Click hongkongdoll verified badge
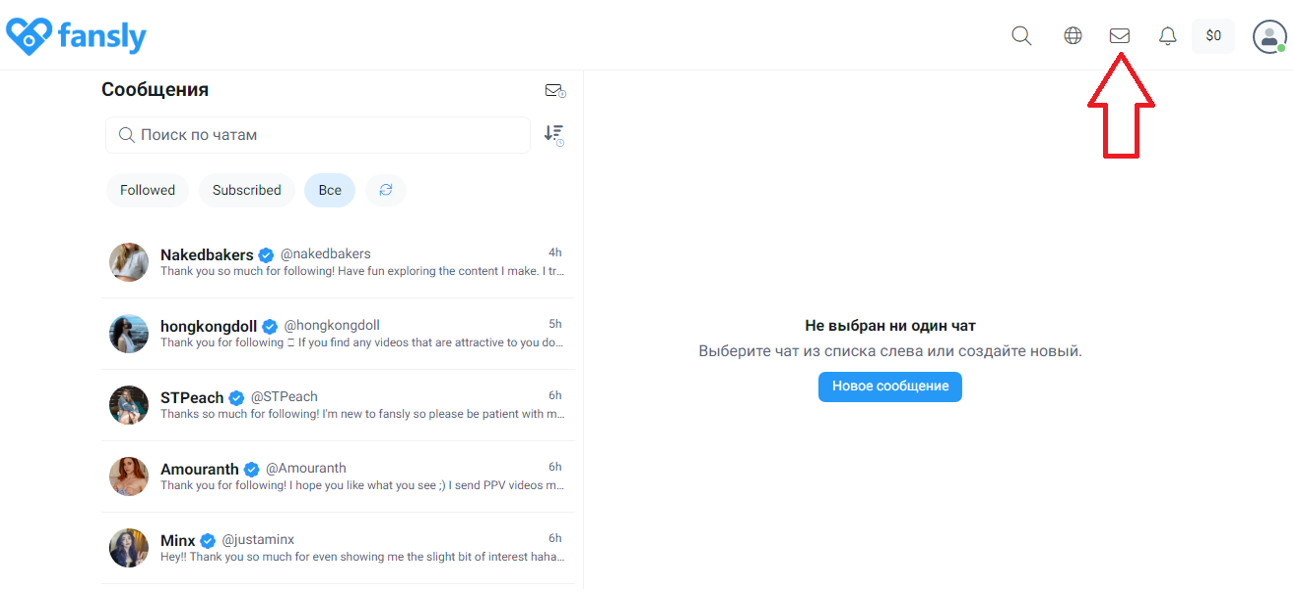This screenshot has height=595, width=1293. [270, 326]
